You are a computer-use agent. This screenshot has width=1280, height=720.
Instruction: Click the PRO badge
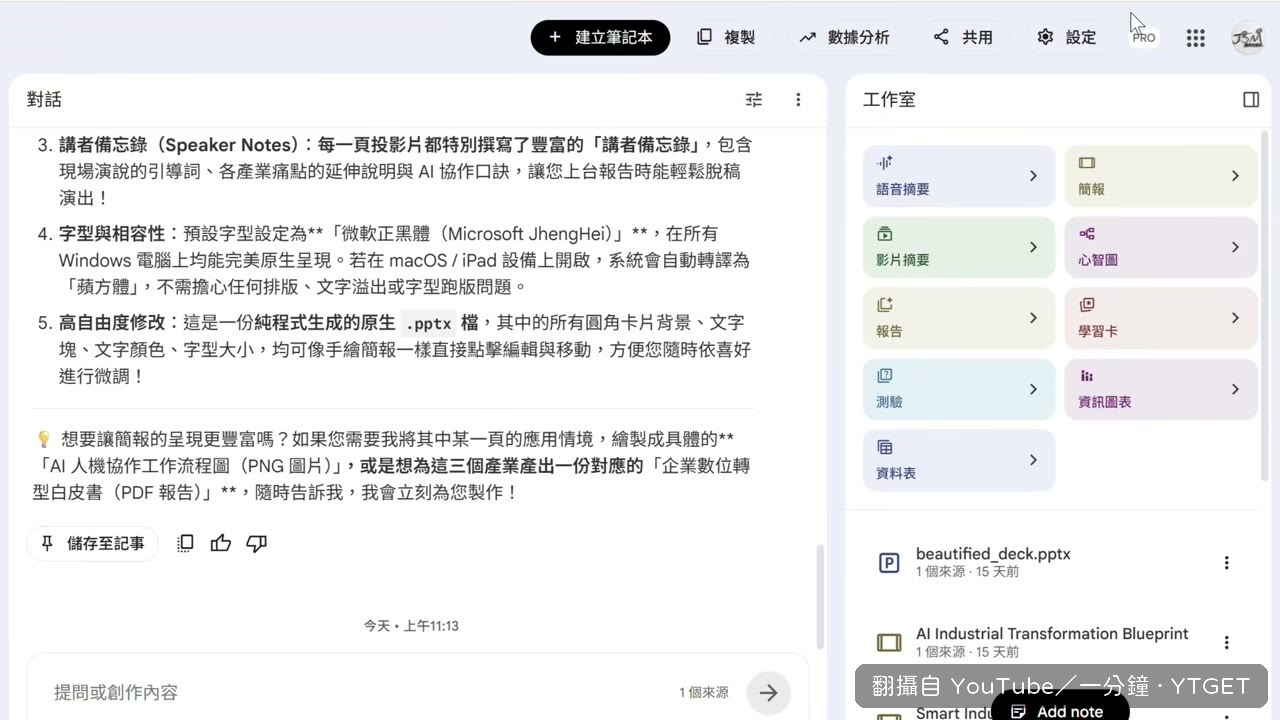(x=1144, y=37)
